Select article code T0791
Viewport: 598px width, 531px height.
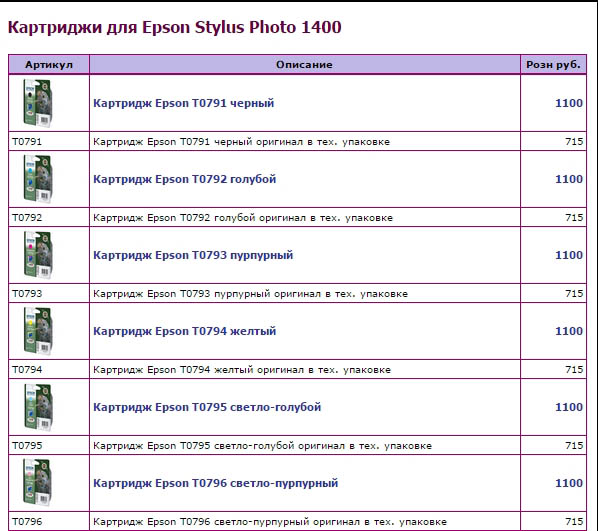coord(27,142)
